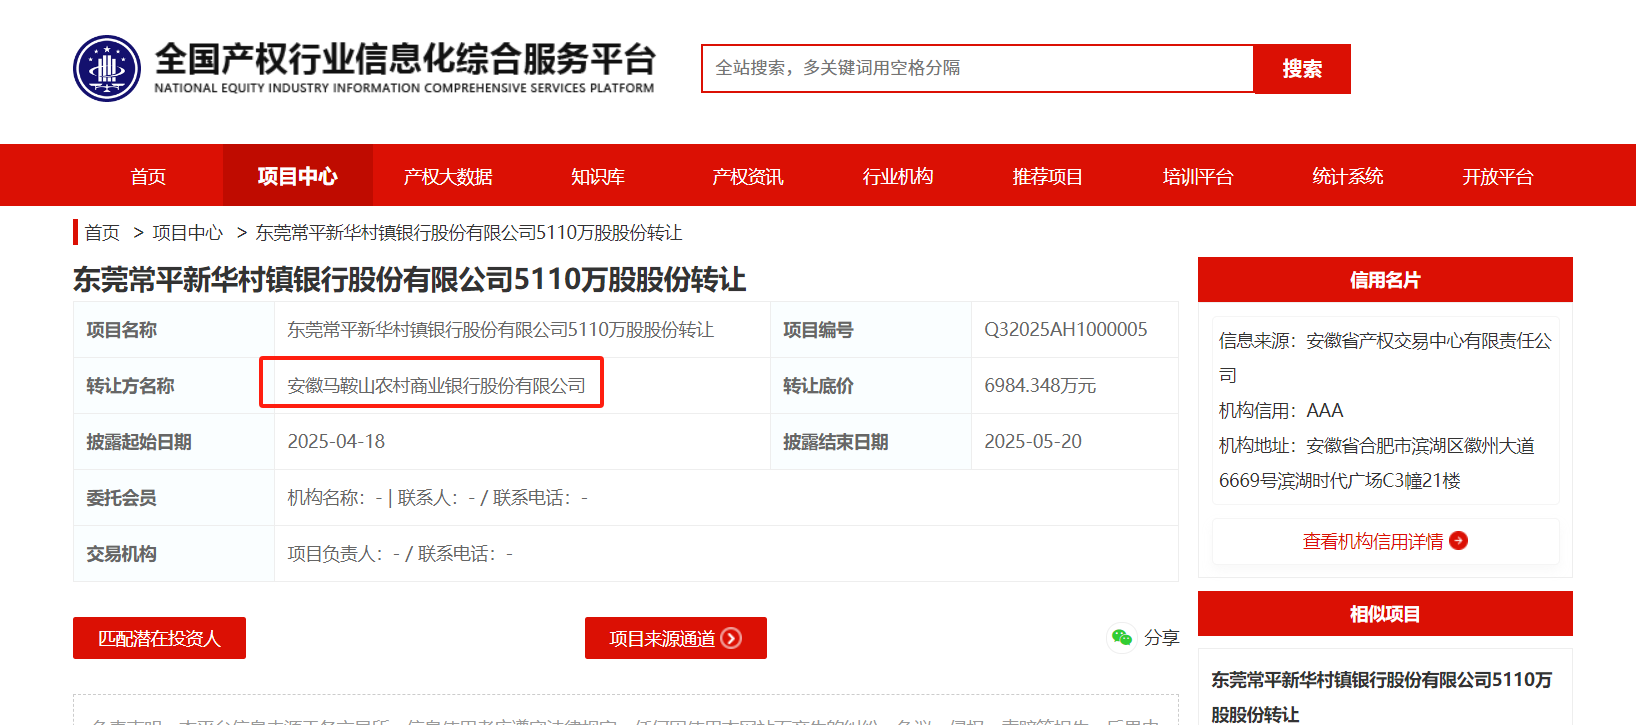
Task: Go to 培训平台 page
Action: (x=1198, y=176)
